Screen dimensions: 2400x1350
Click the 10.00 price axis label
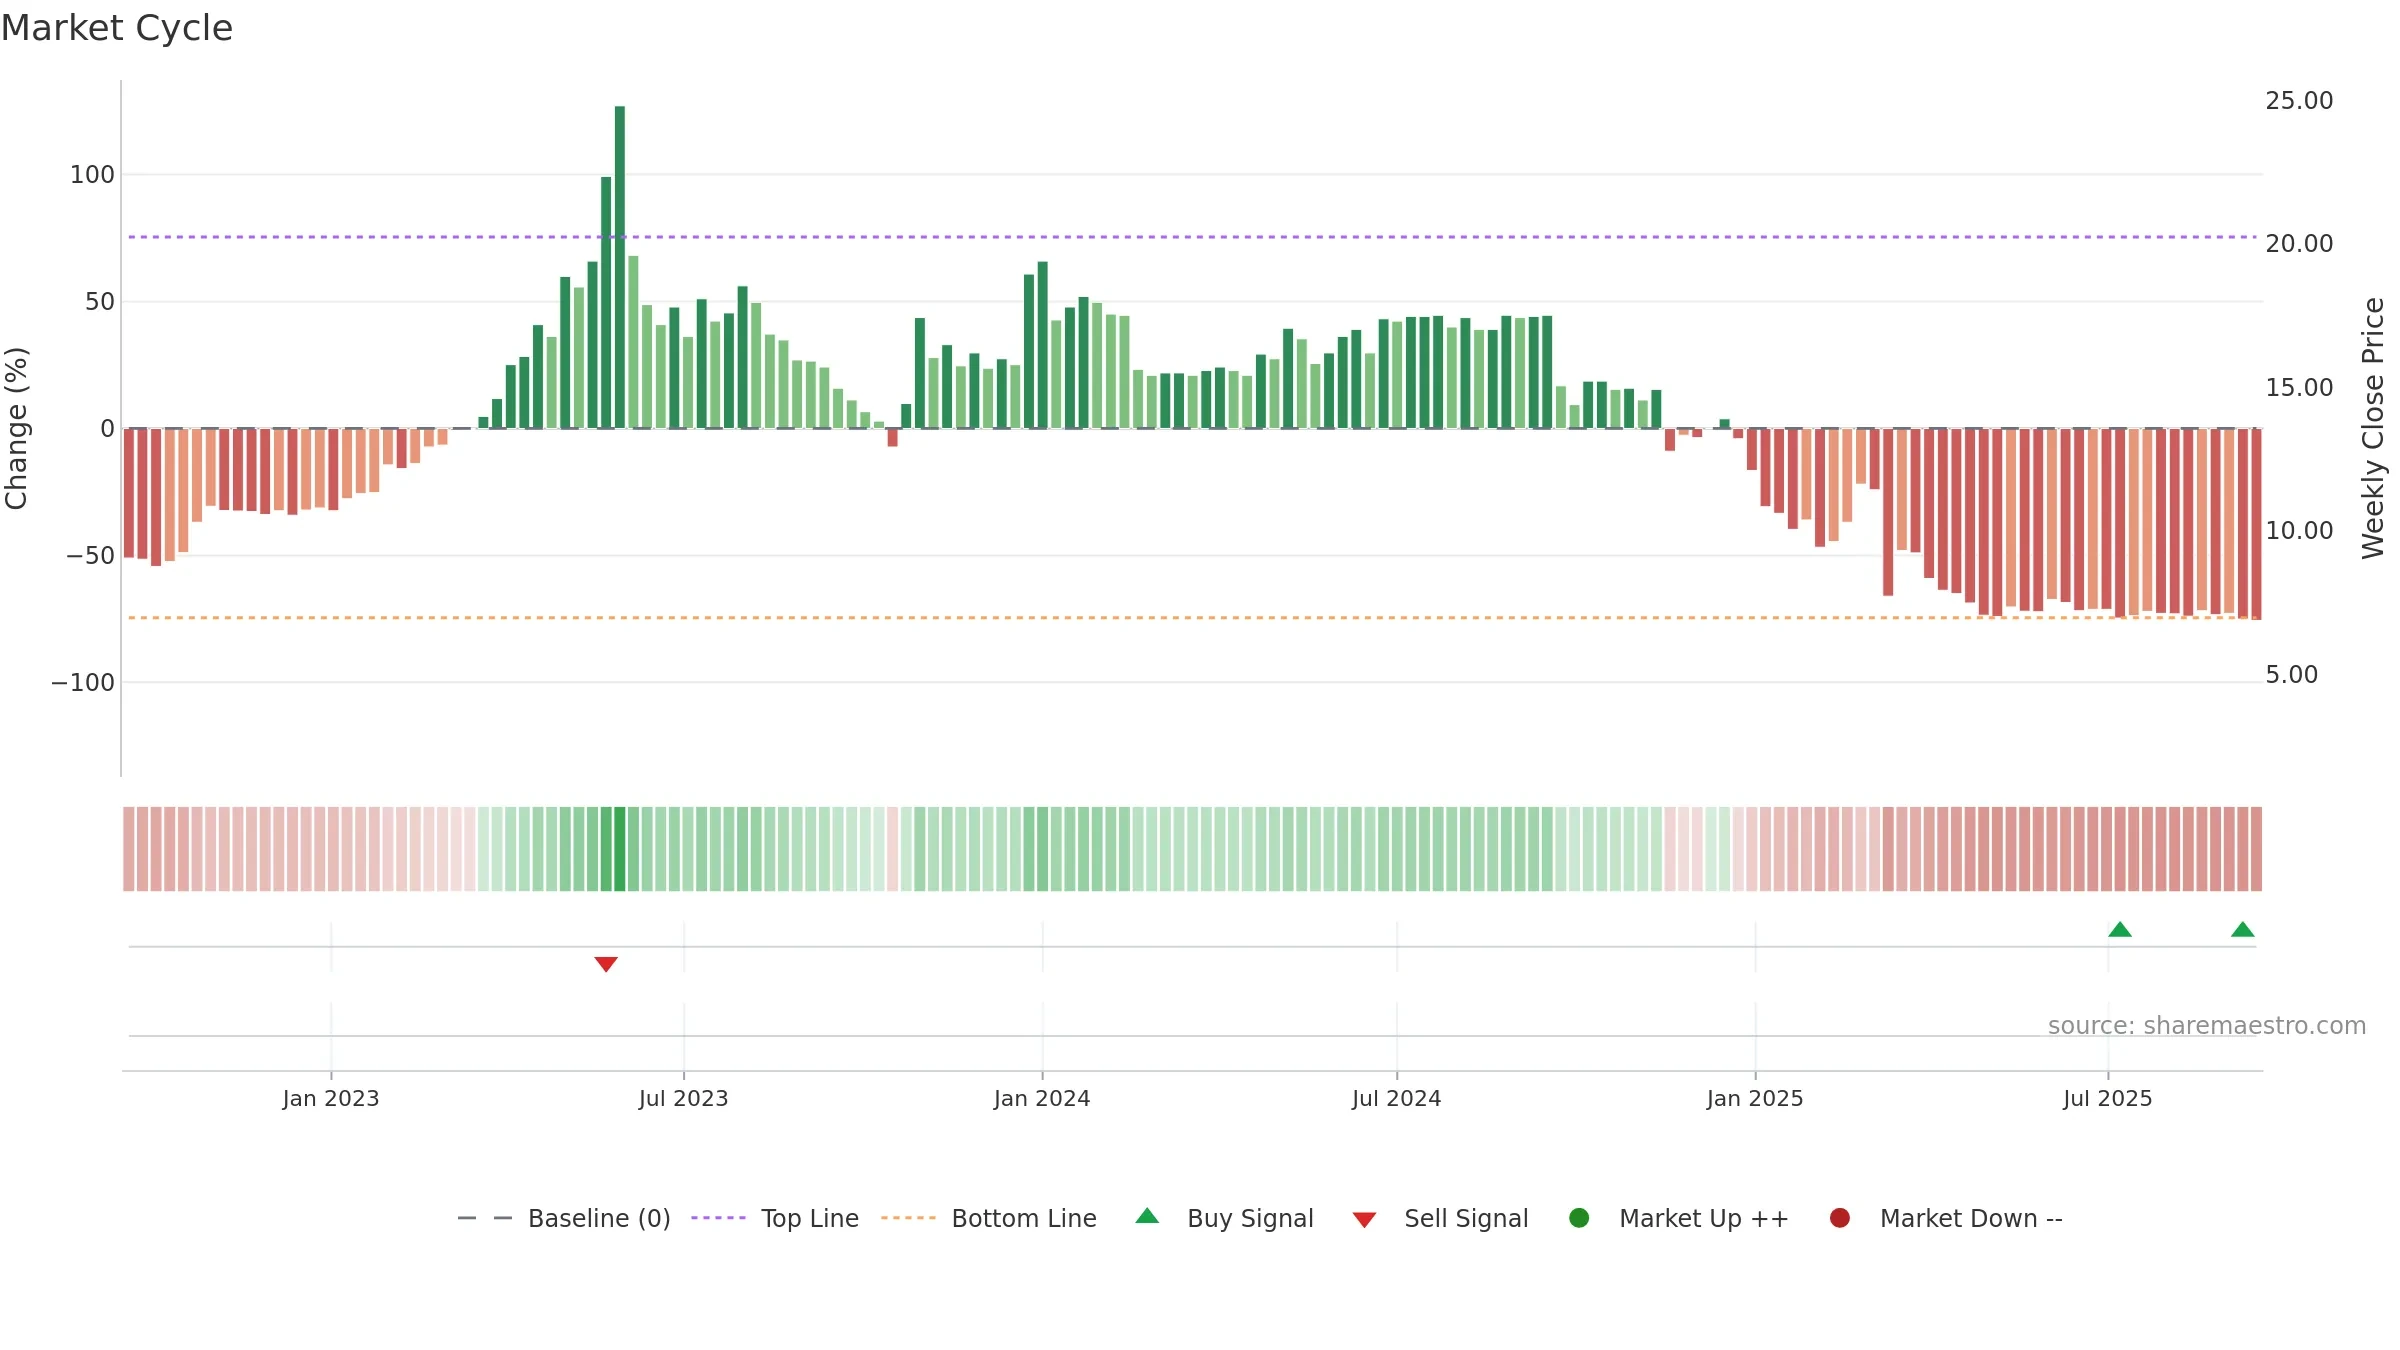click(x=2299, y=531)
